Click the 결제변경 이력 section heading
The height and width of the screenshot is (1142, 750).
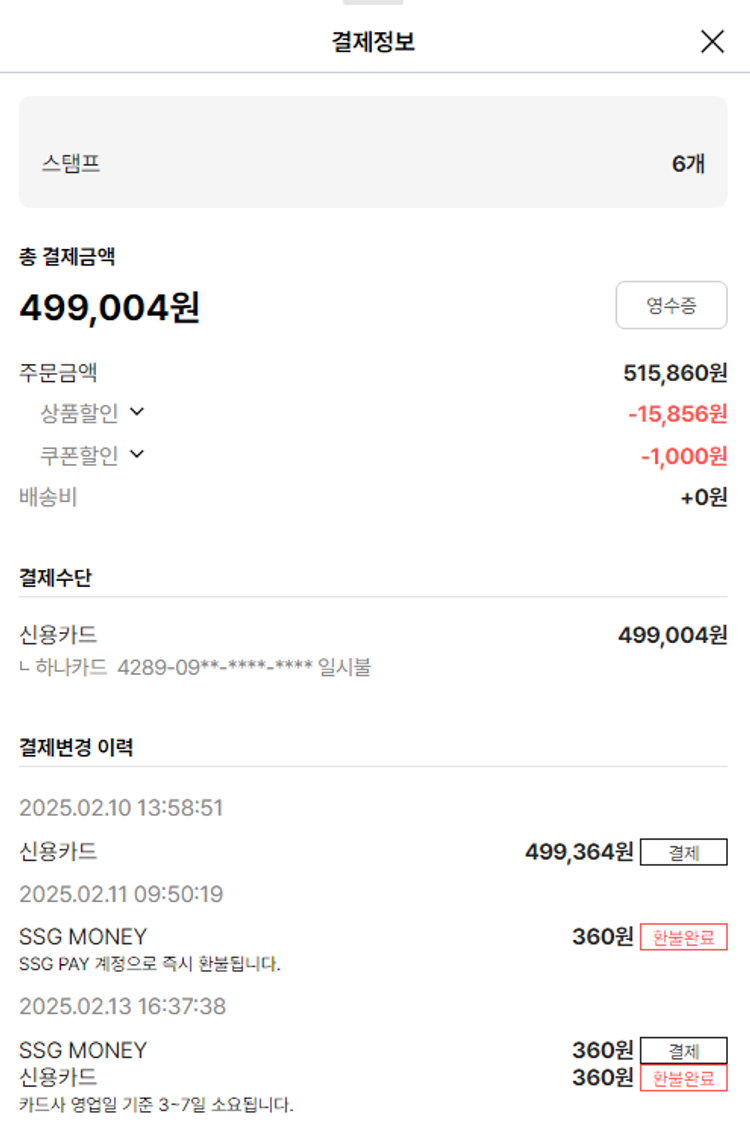click(76, 747)
